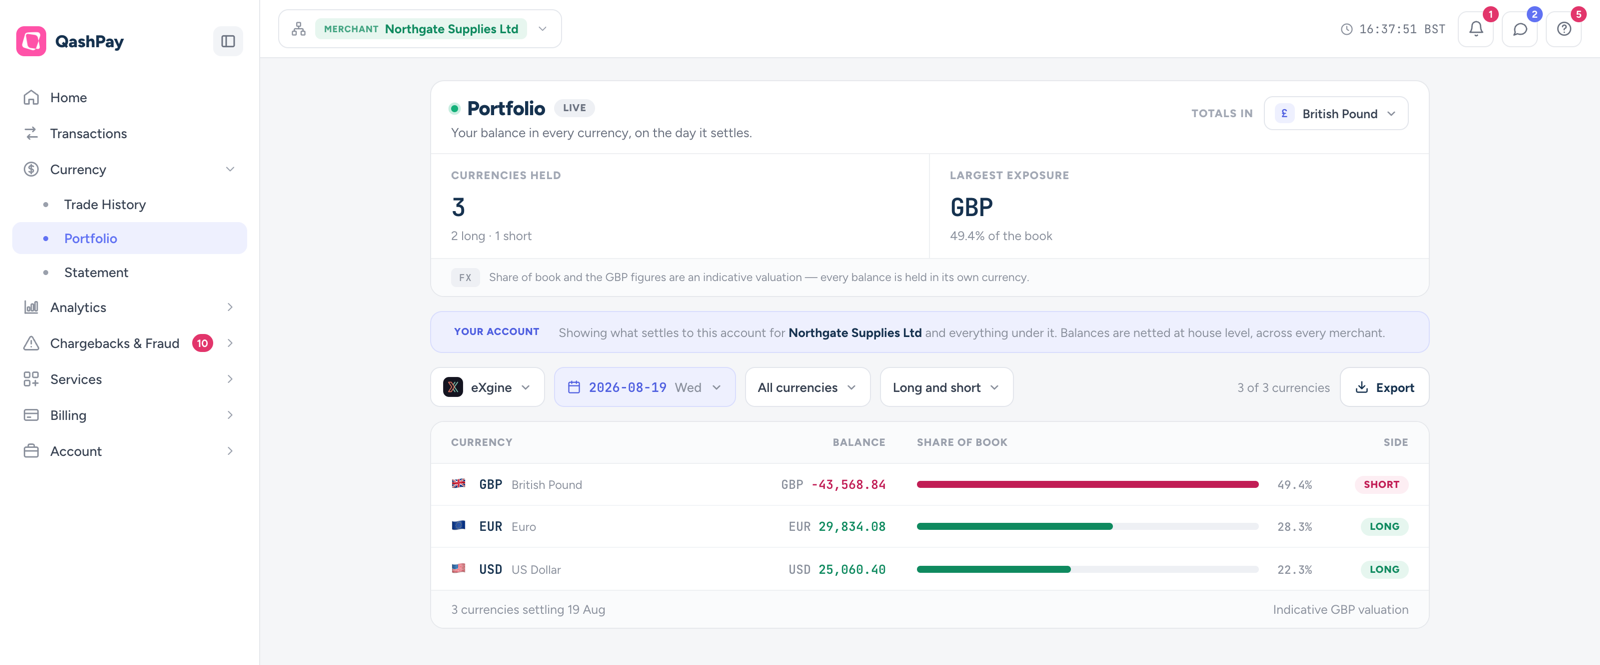
Task: Open help question mark icon
Action: point(1564,29)
